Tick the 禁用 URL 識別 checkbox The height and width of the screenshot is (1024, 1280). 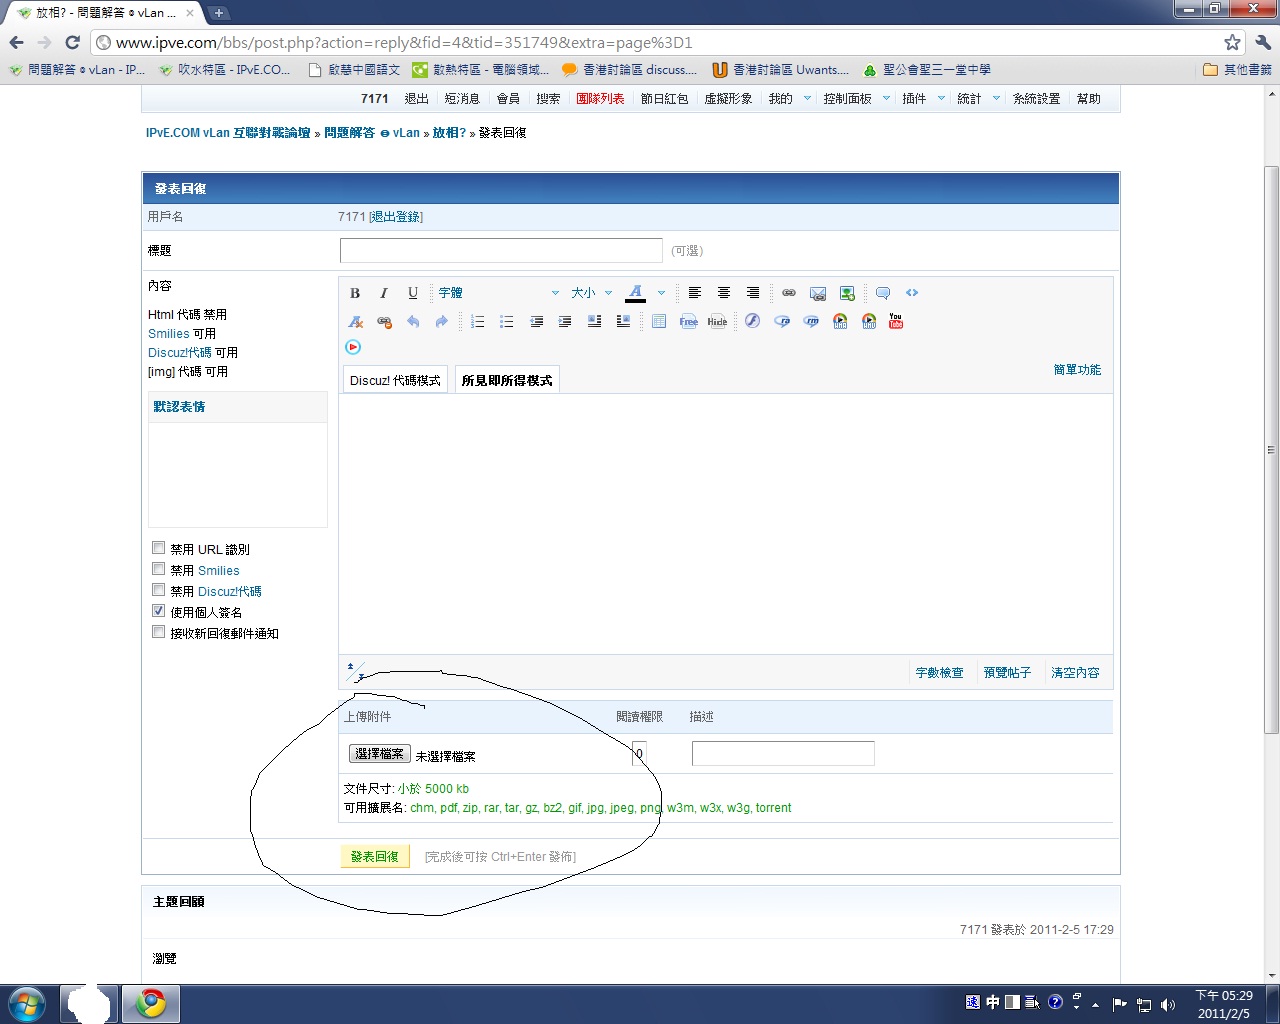158,548
